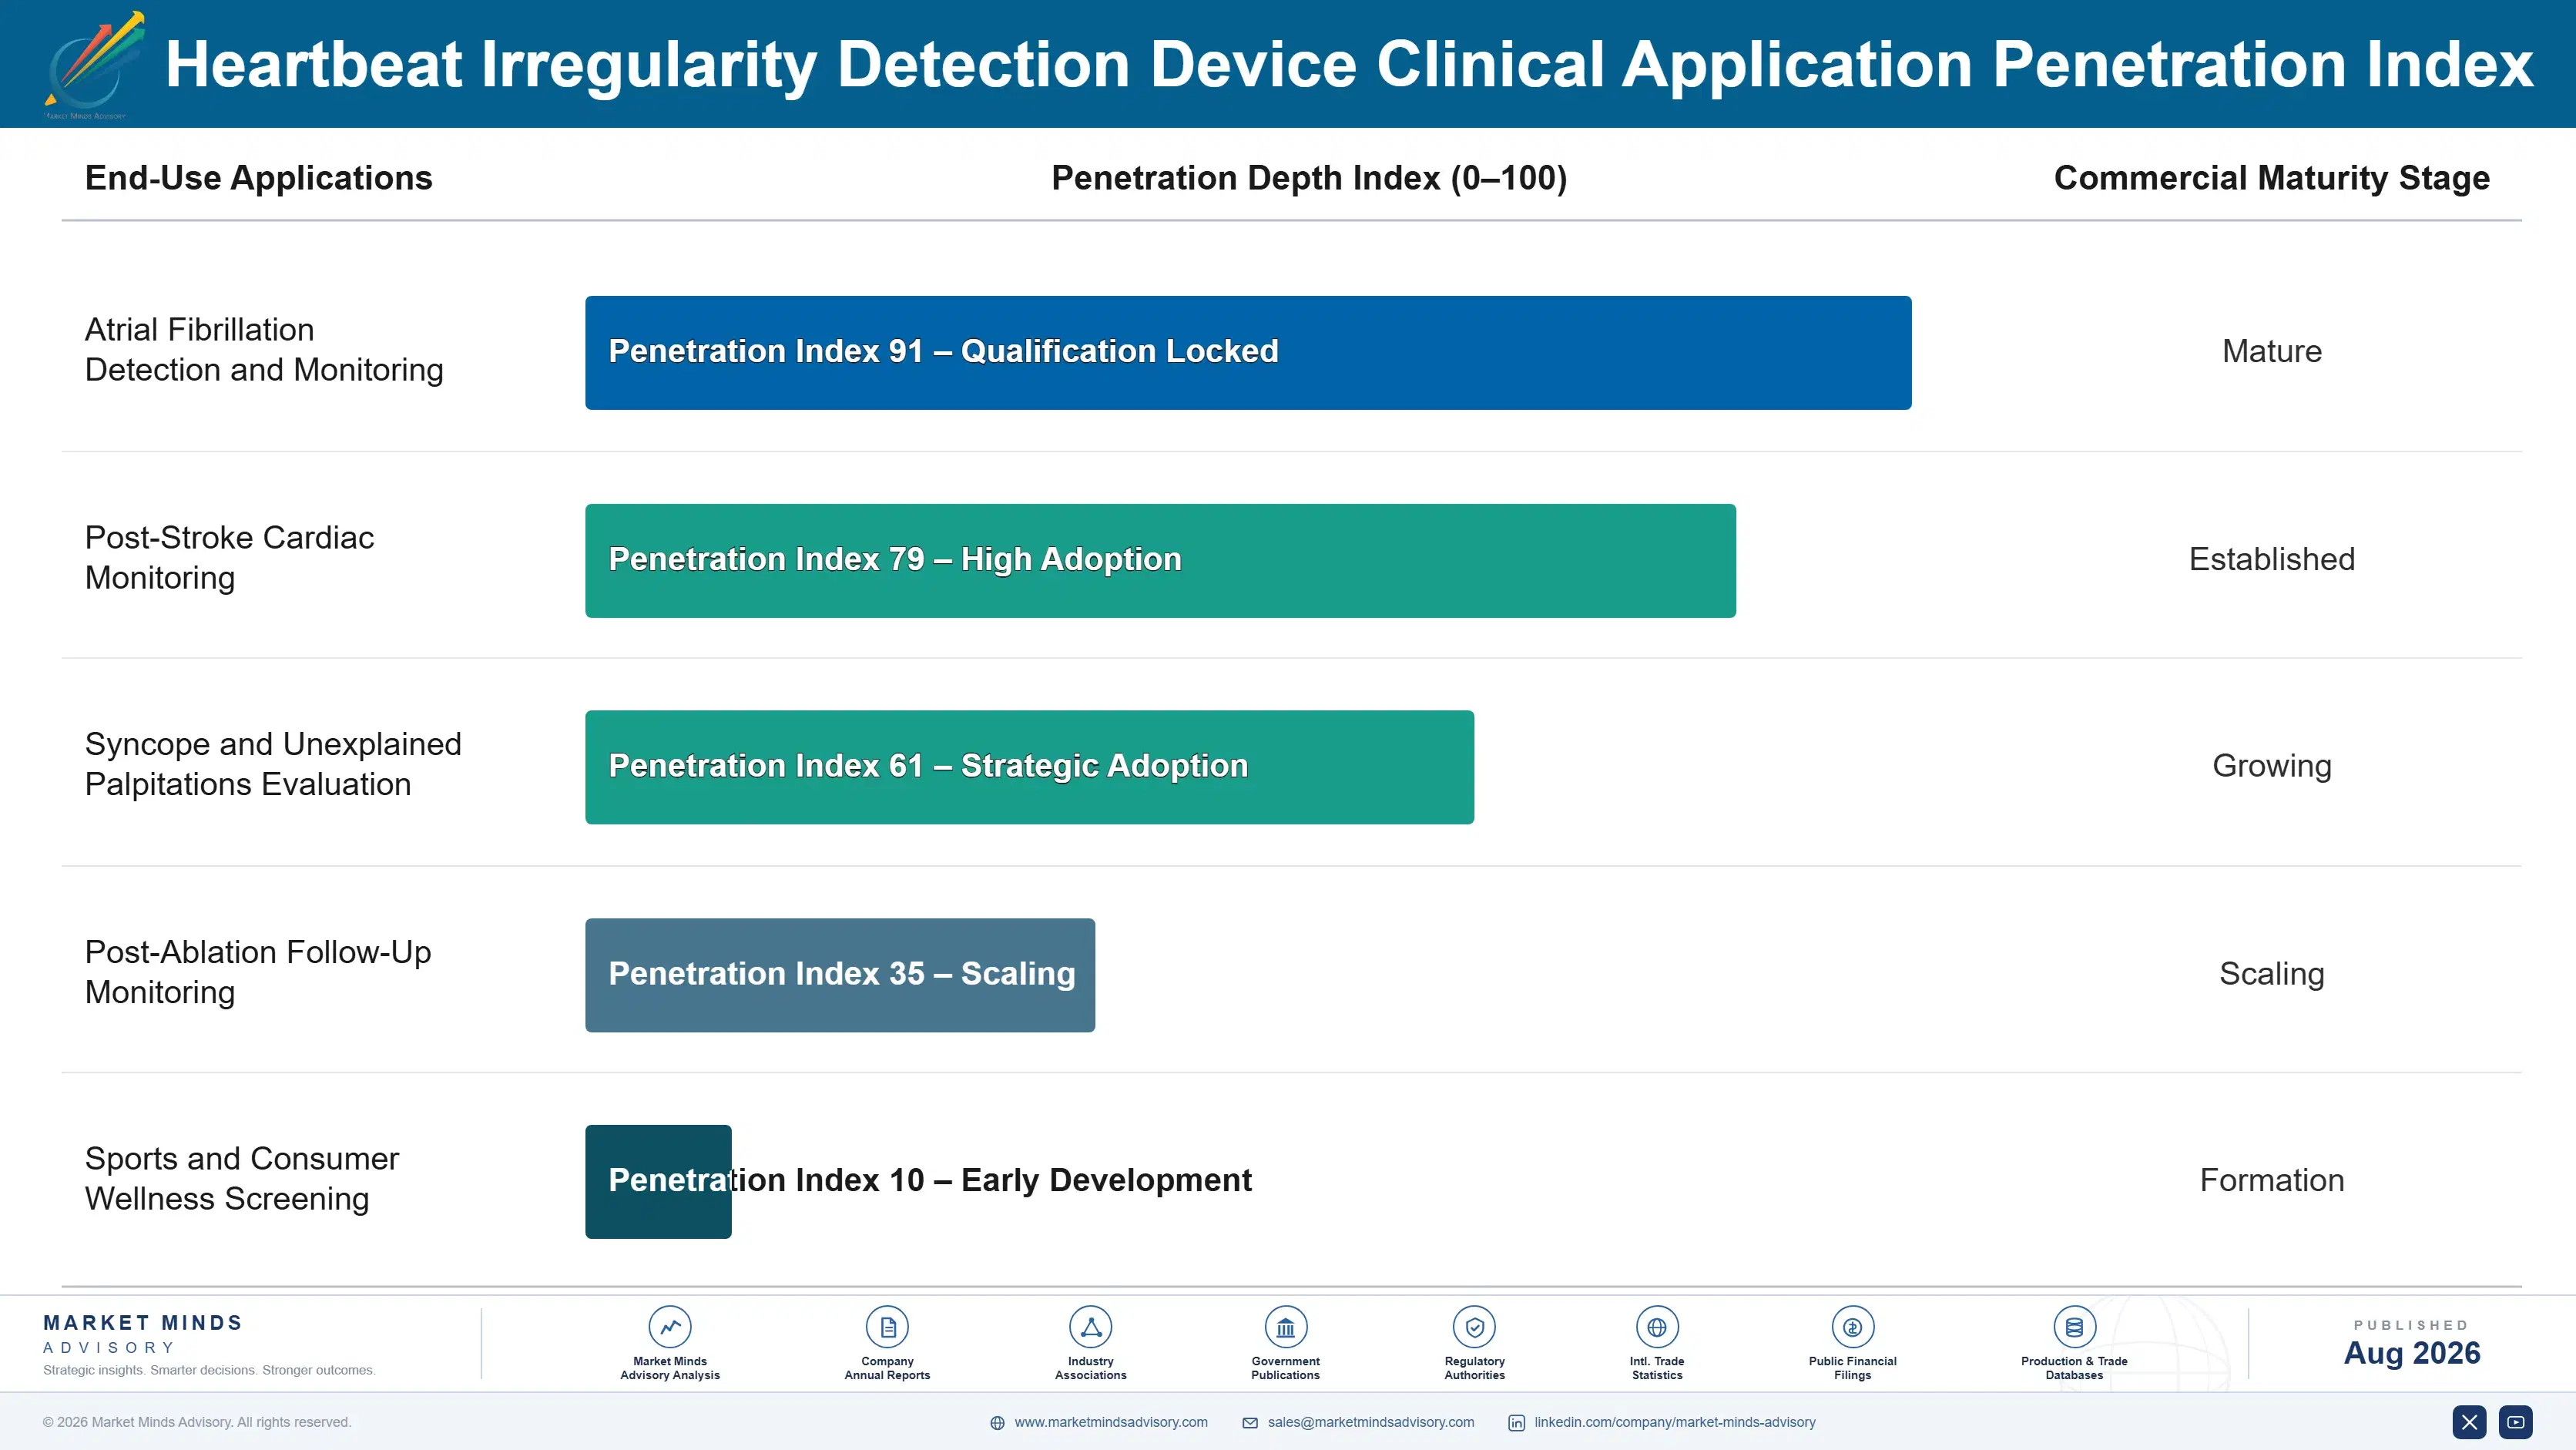The image size is (2576, 1450).
Task: Click the Company Annual Reports document icon
Action: [887, 1327]
